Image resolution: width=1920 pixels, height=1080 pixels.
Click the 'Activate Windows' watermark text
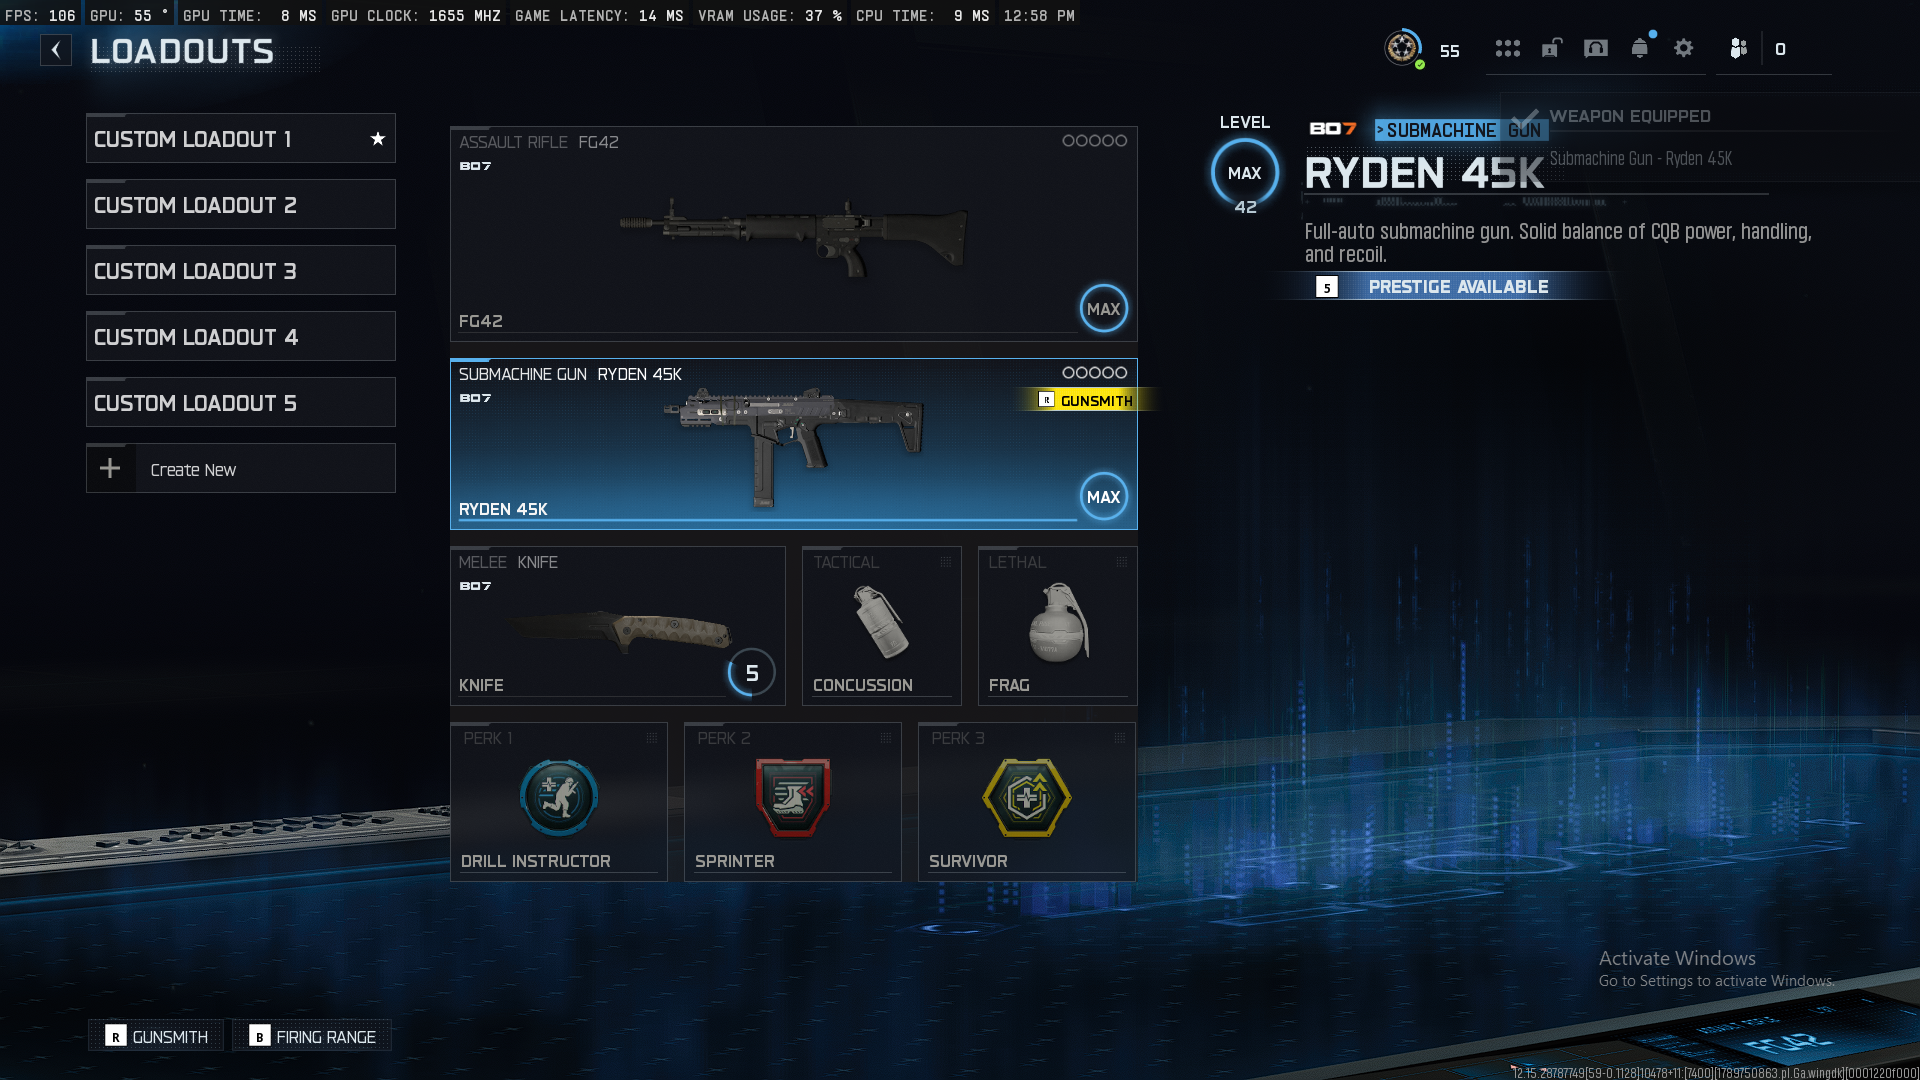coord(1677,958)
